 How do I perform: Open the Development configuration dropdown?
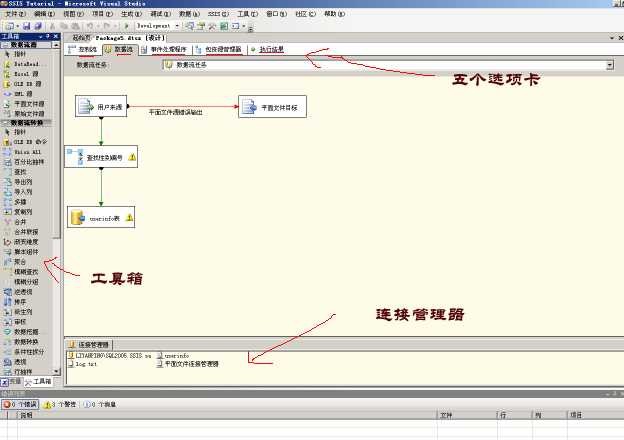(x=177, y=26)
